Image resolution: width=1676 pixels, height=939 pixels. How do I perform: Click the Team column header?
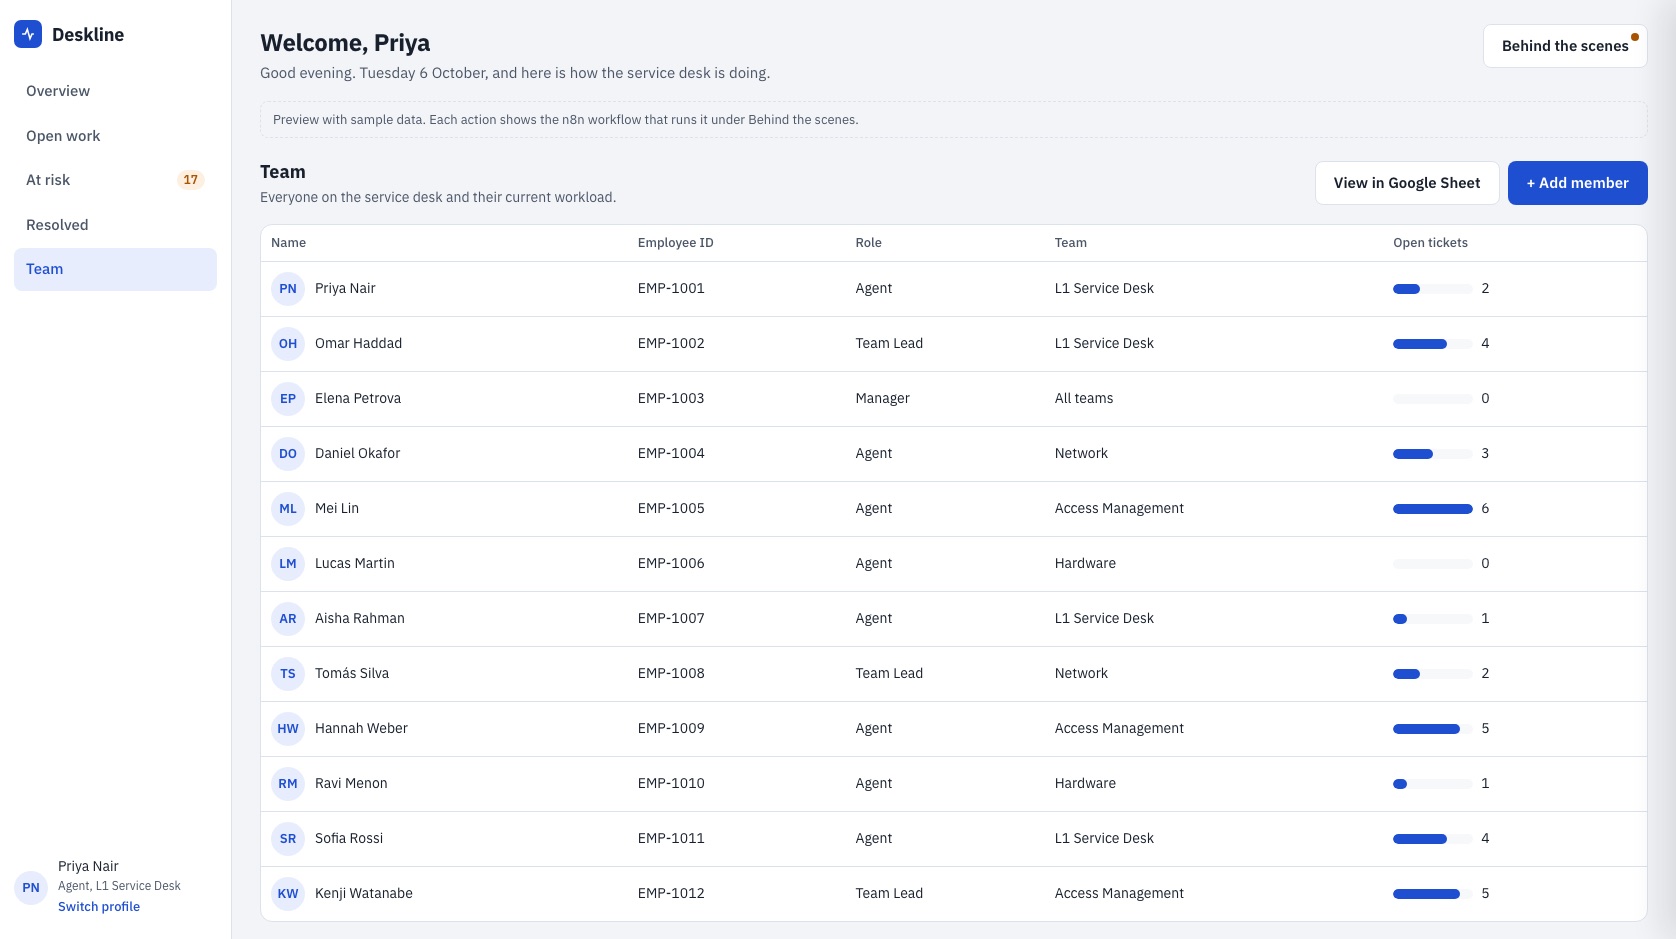coord(1070,243)
